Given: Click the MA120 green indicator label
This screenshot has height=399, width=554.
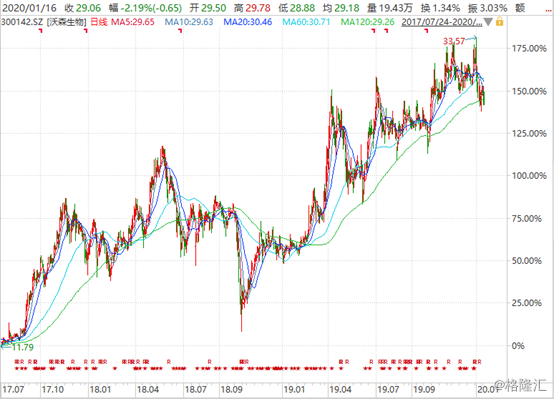Looking at the screenshot, I should (x=367, y=22).
